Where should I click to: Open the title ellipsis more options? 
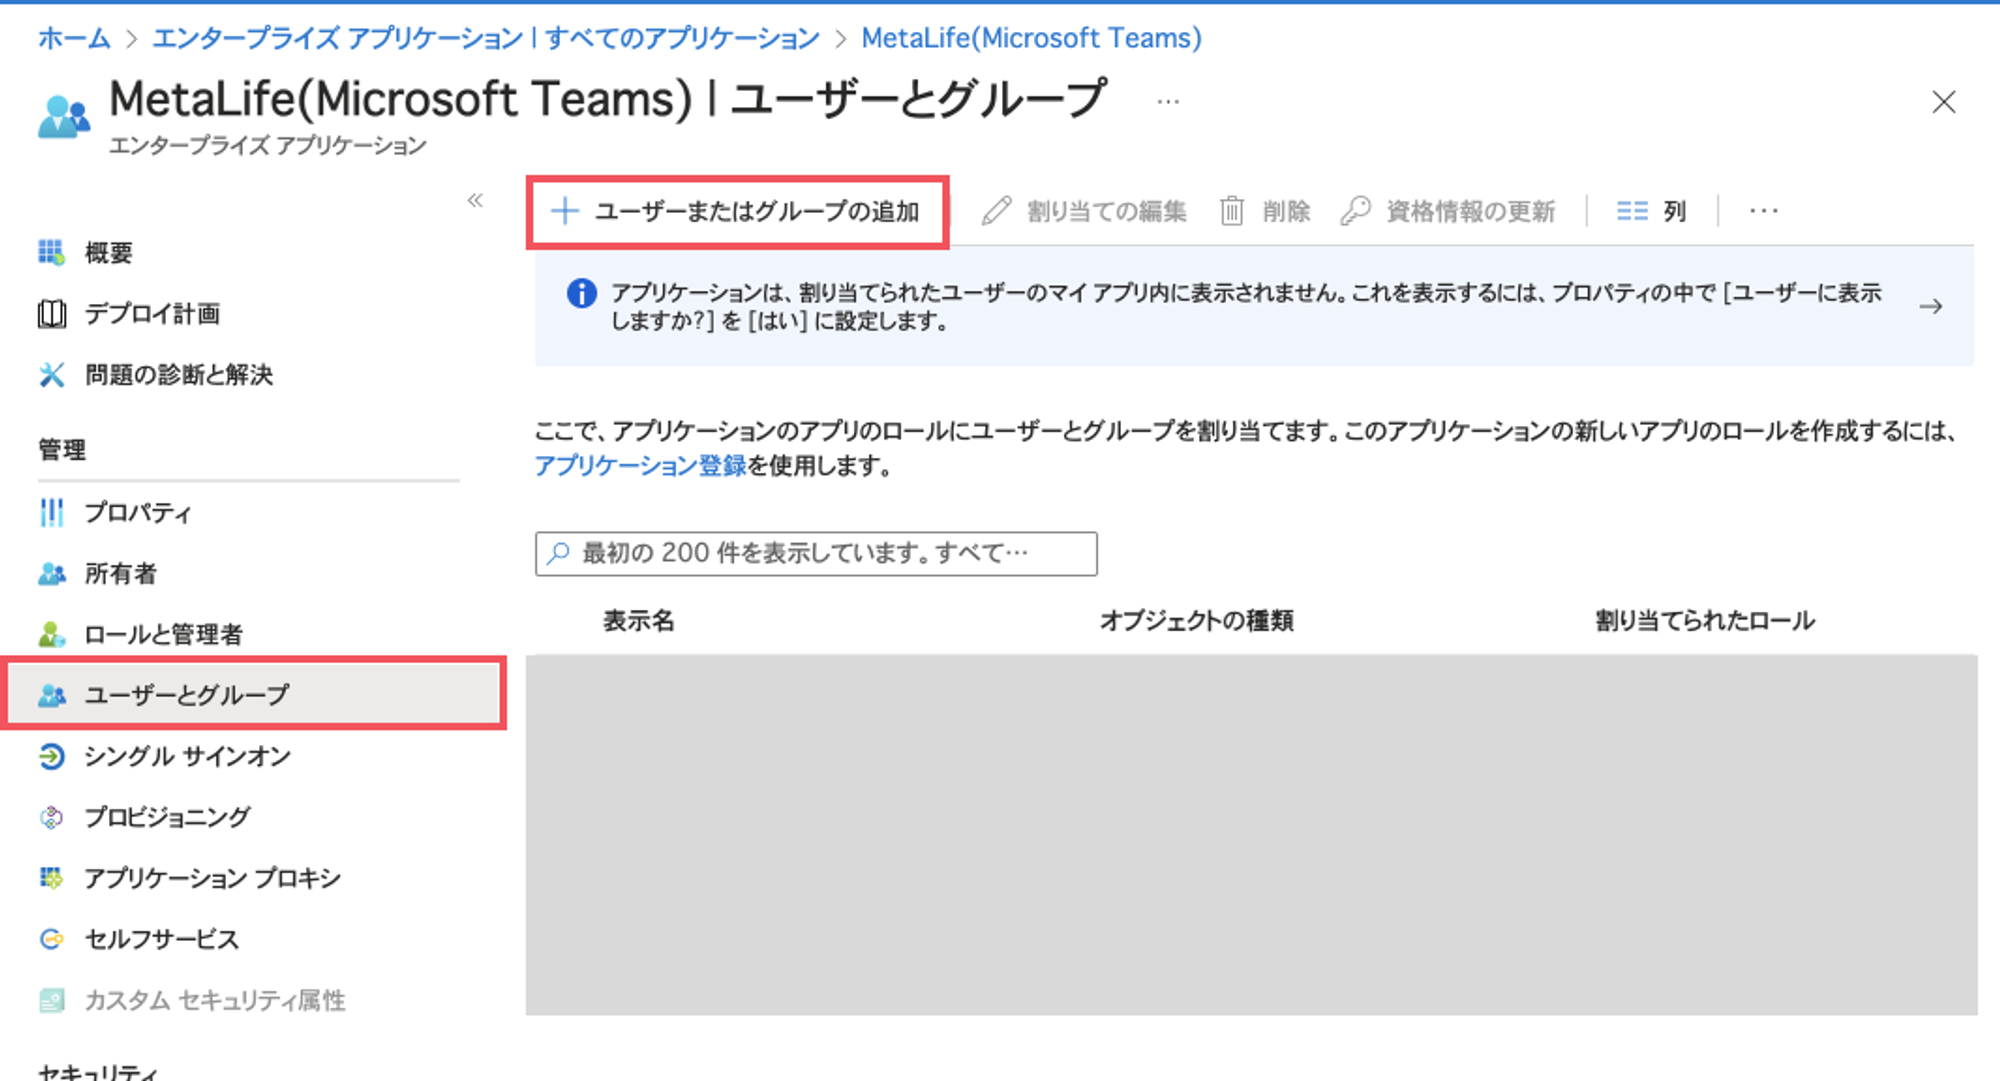click(x=1167, y=101)
